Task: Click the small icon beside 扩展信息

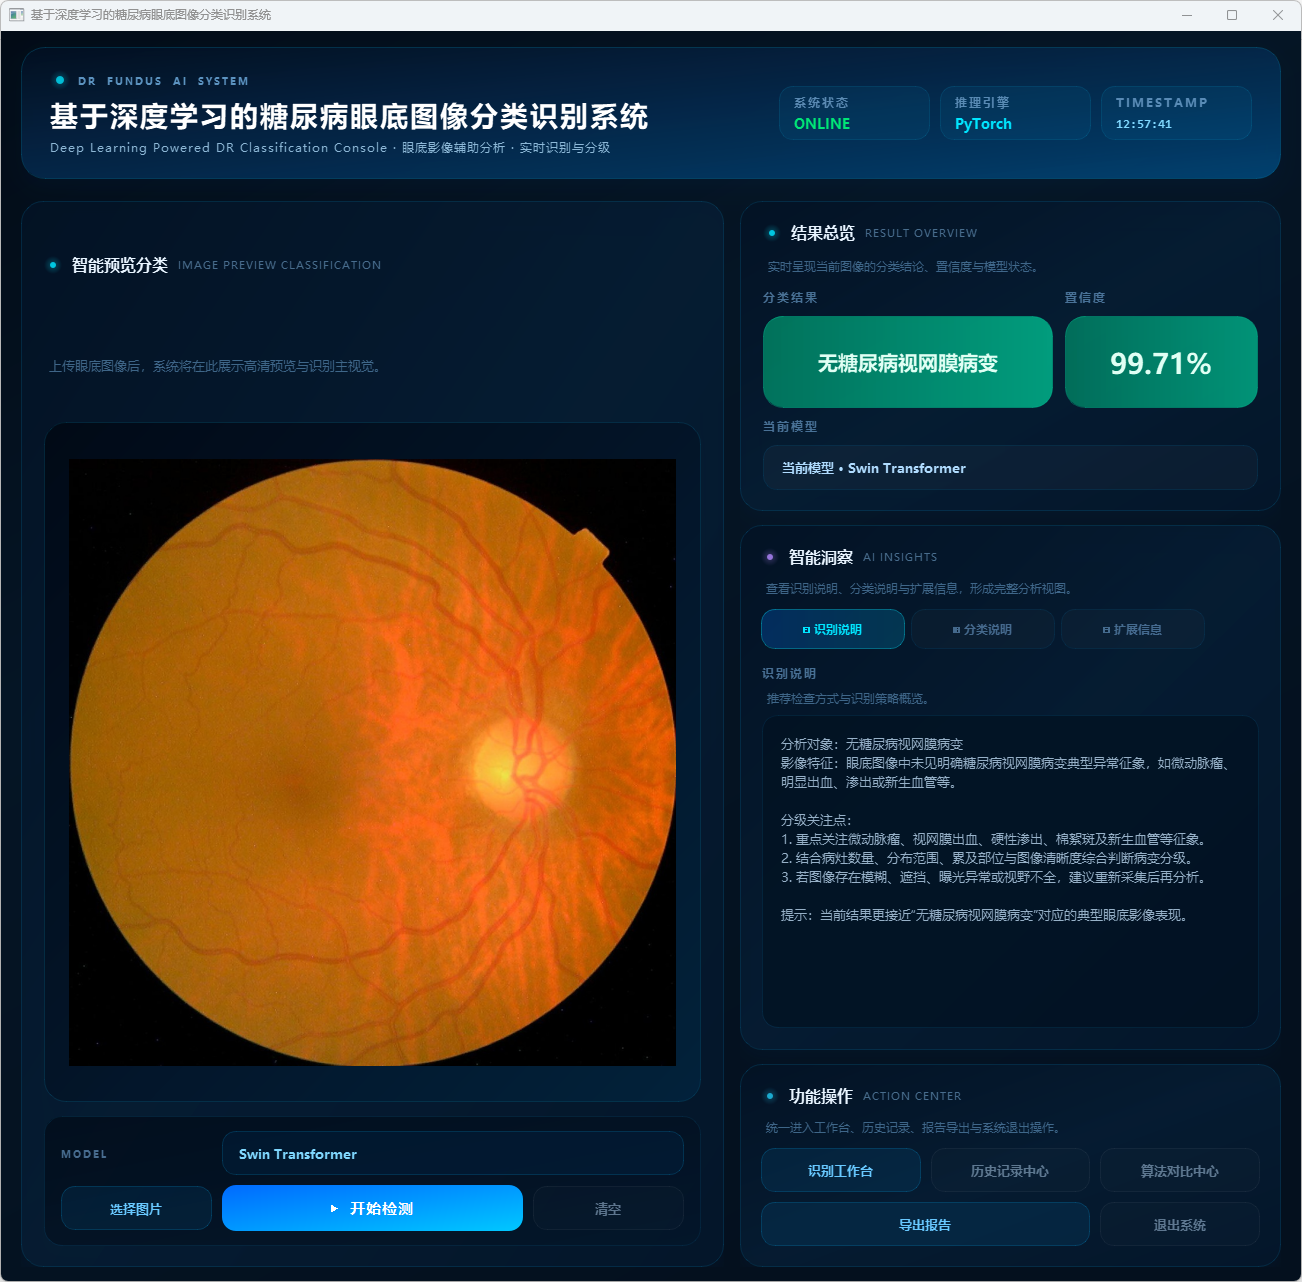Action: 1106,630
